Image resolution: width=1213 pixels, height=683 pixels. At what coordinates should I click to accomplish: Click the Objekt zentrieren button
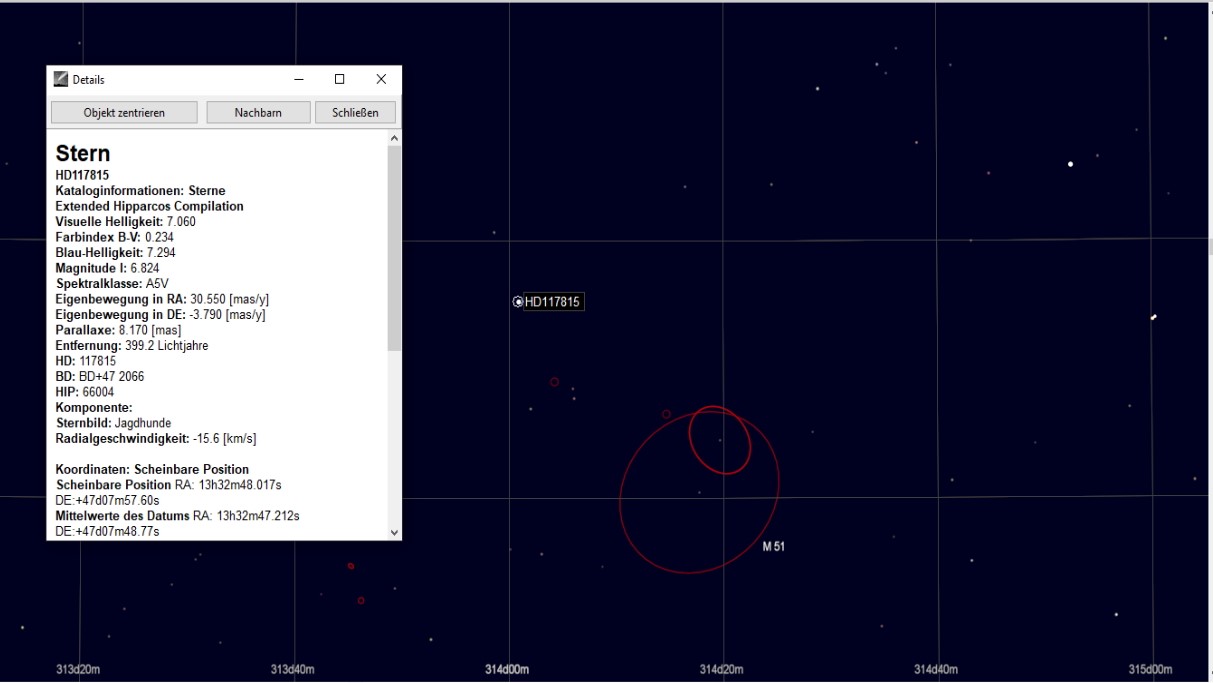click(x=124, y=113)
